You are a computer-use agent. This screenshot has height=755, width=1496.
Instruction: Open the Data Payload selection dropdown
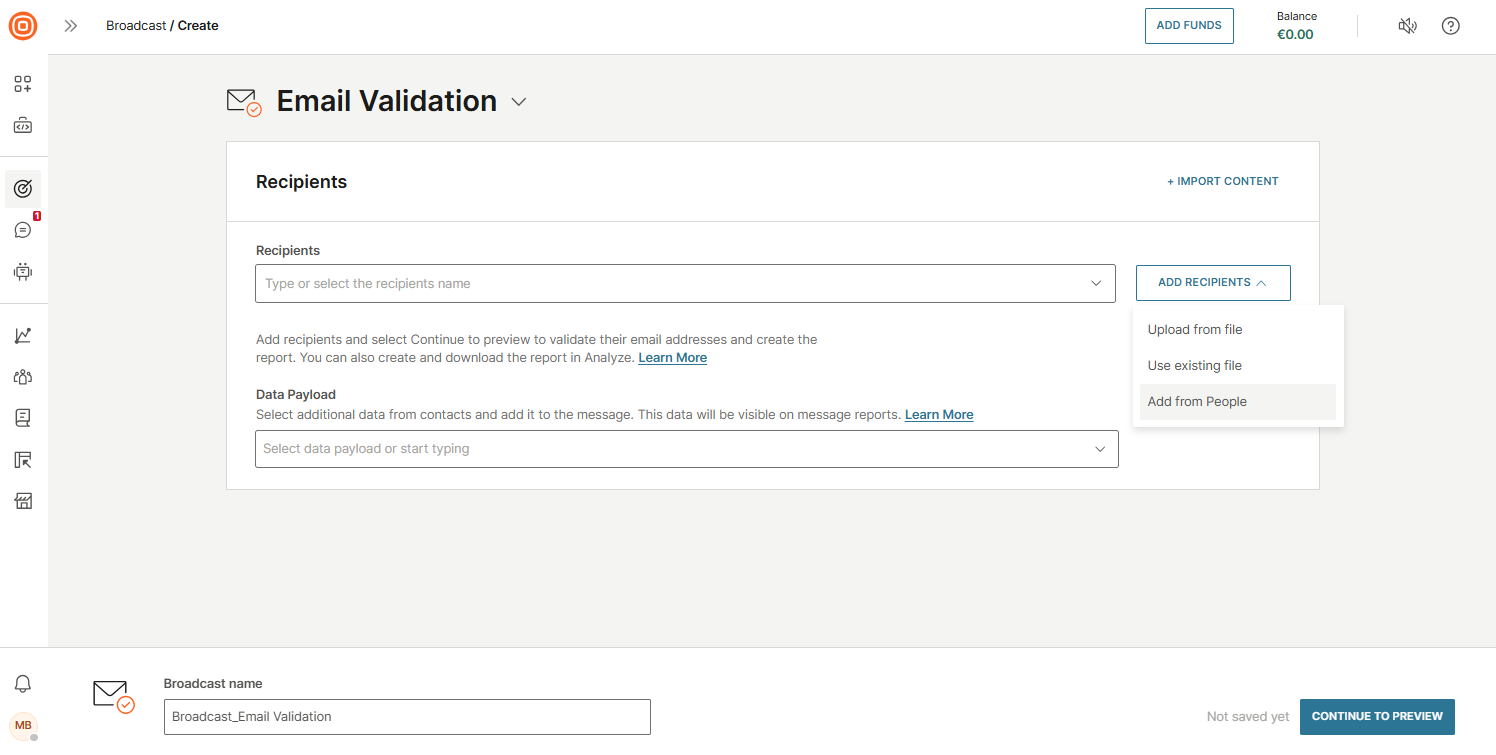[x=686, y=448]
